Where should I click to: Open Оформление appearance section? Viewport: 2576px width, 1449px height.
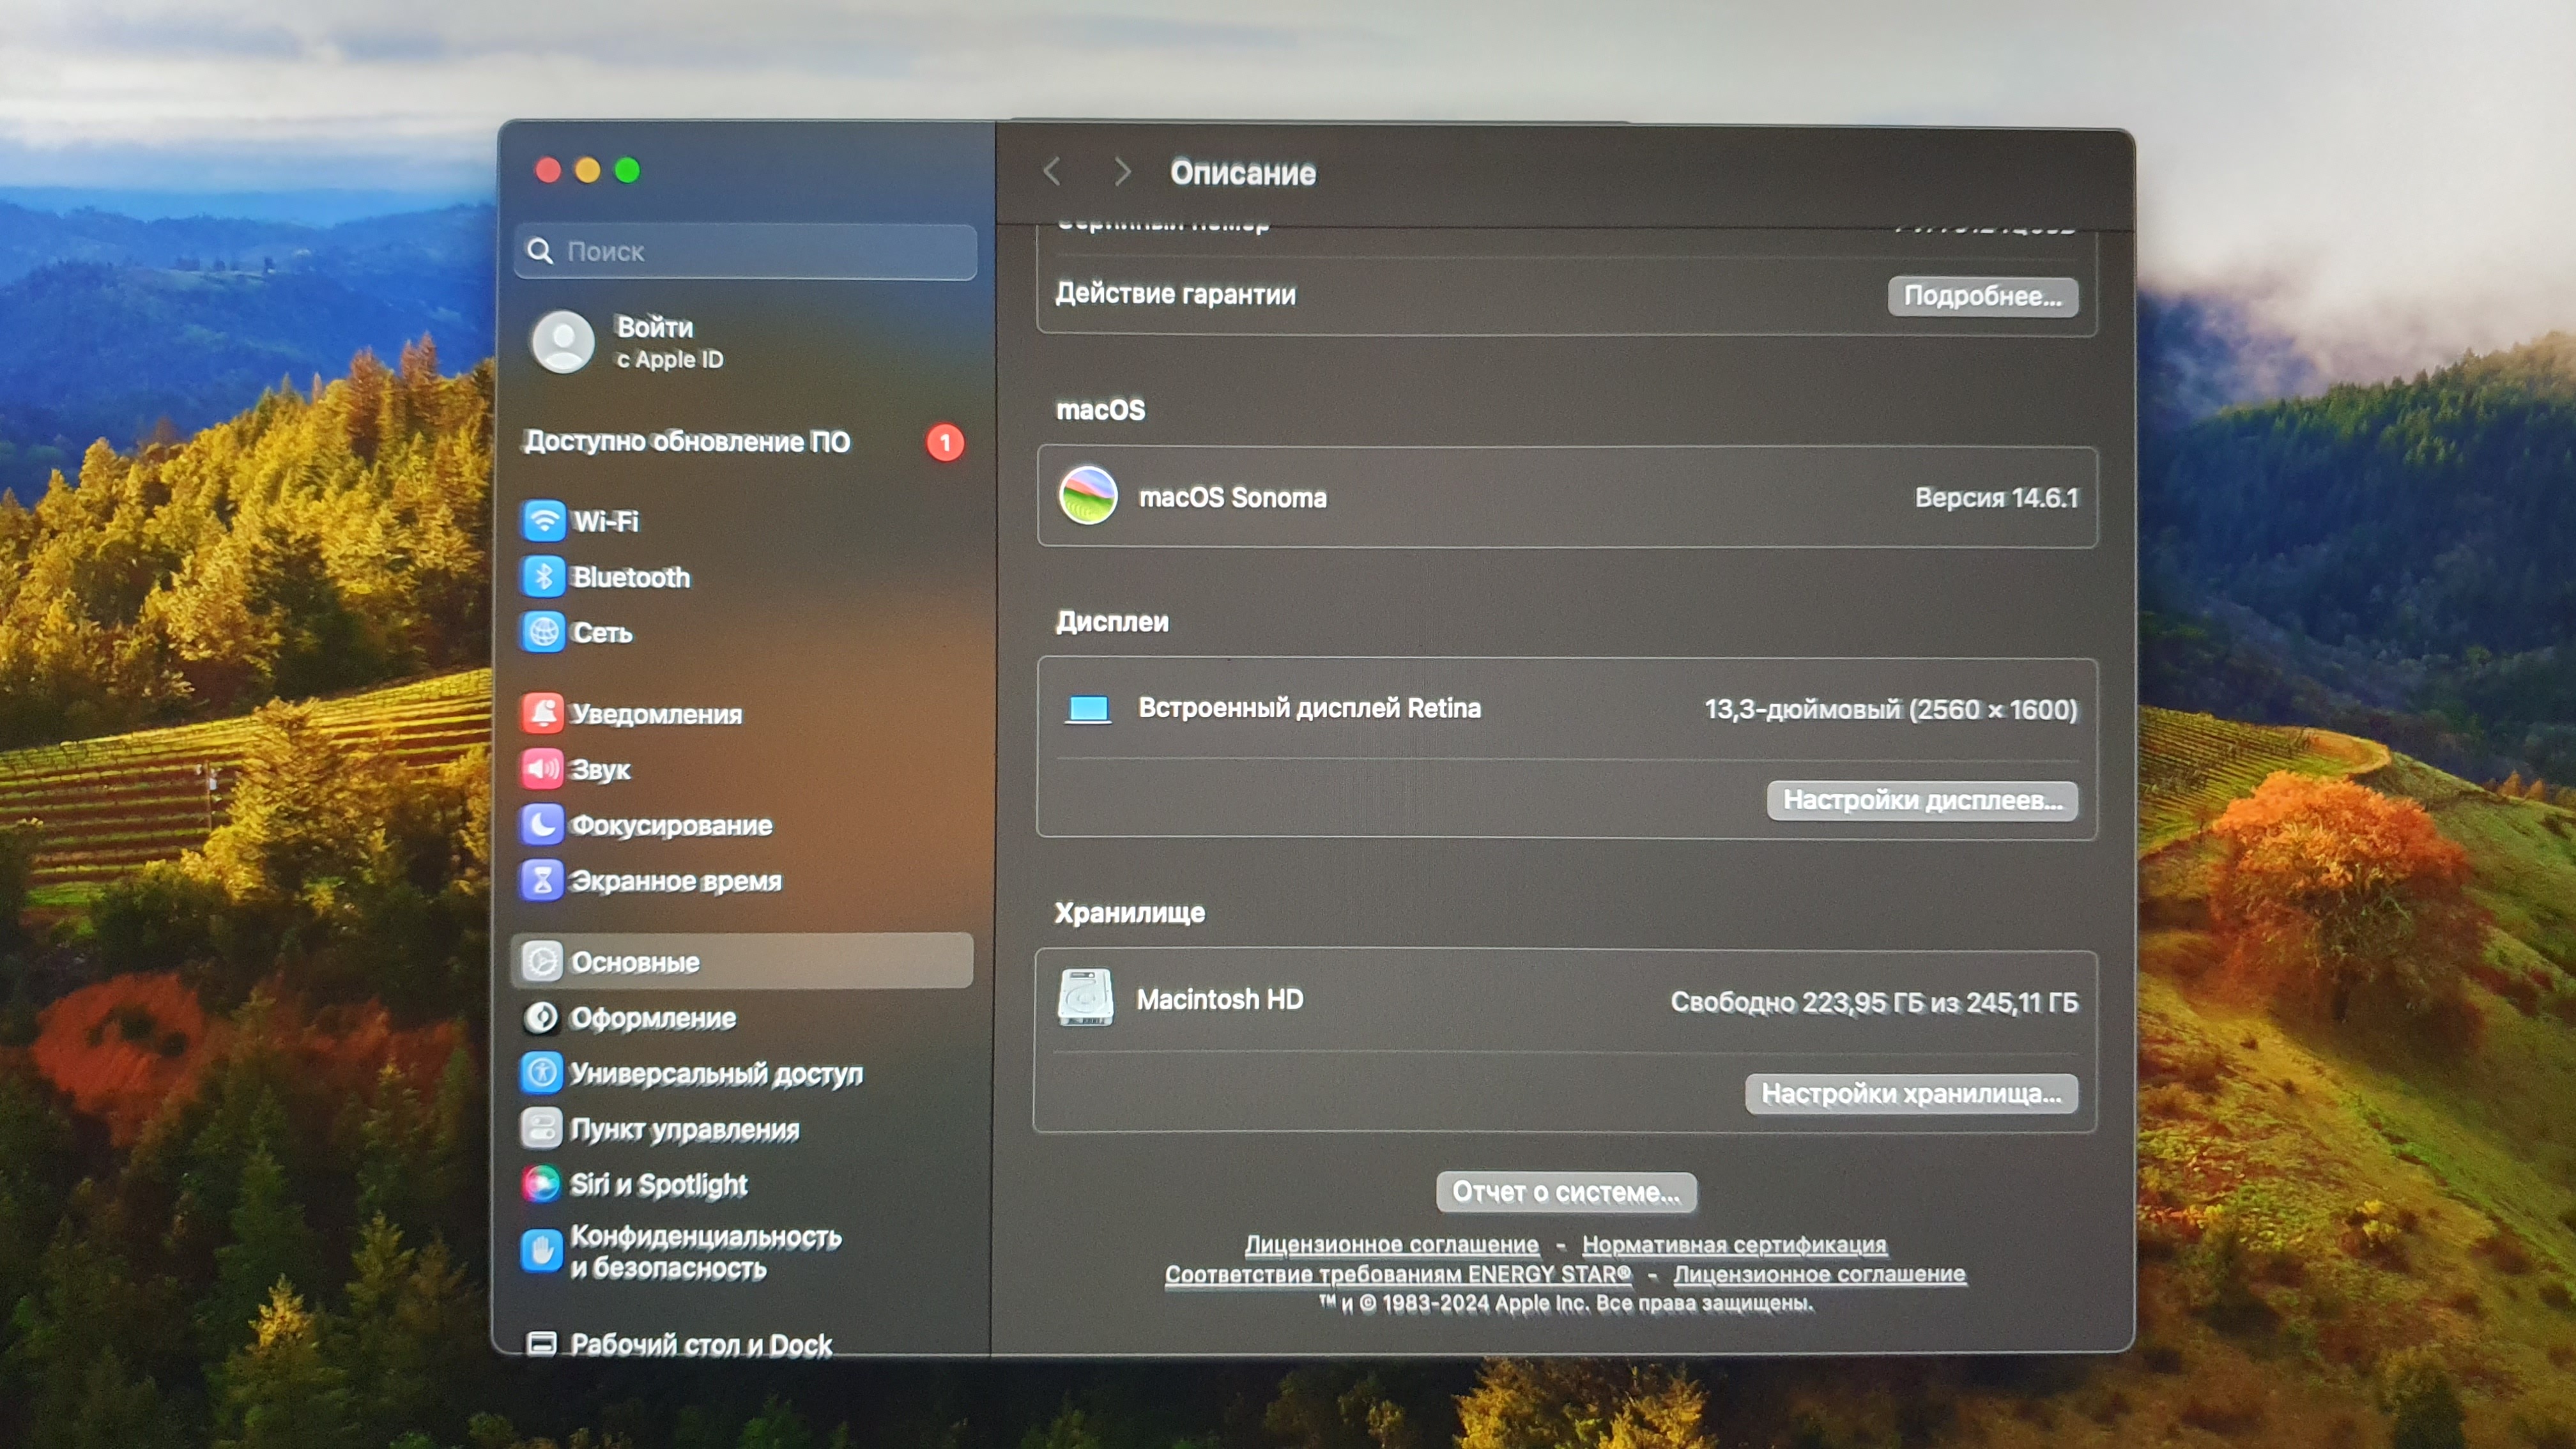point(652,1018)
